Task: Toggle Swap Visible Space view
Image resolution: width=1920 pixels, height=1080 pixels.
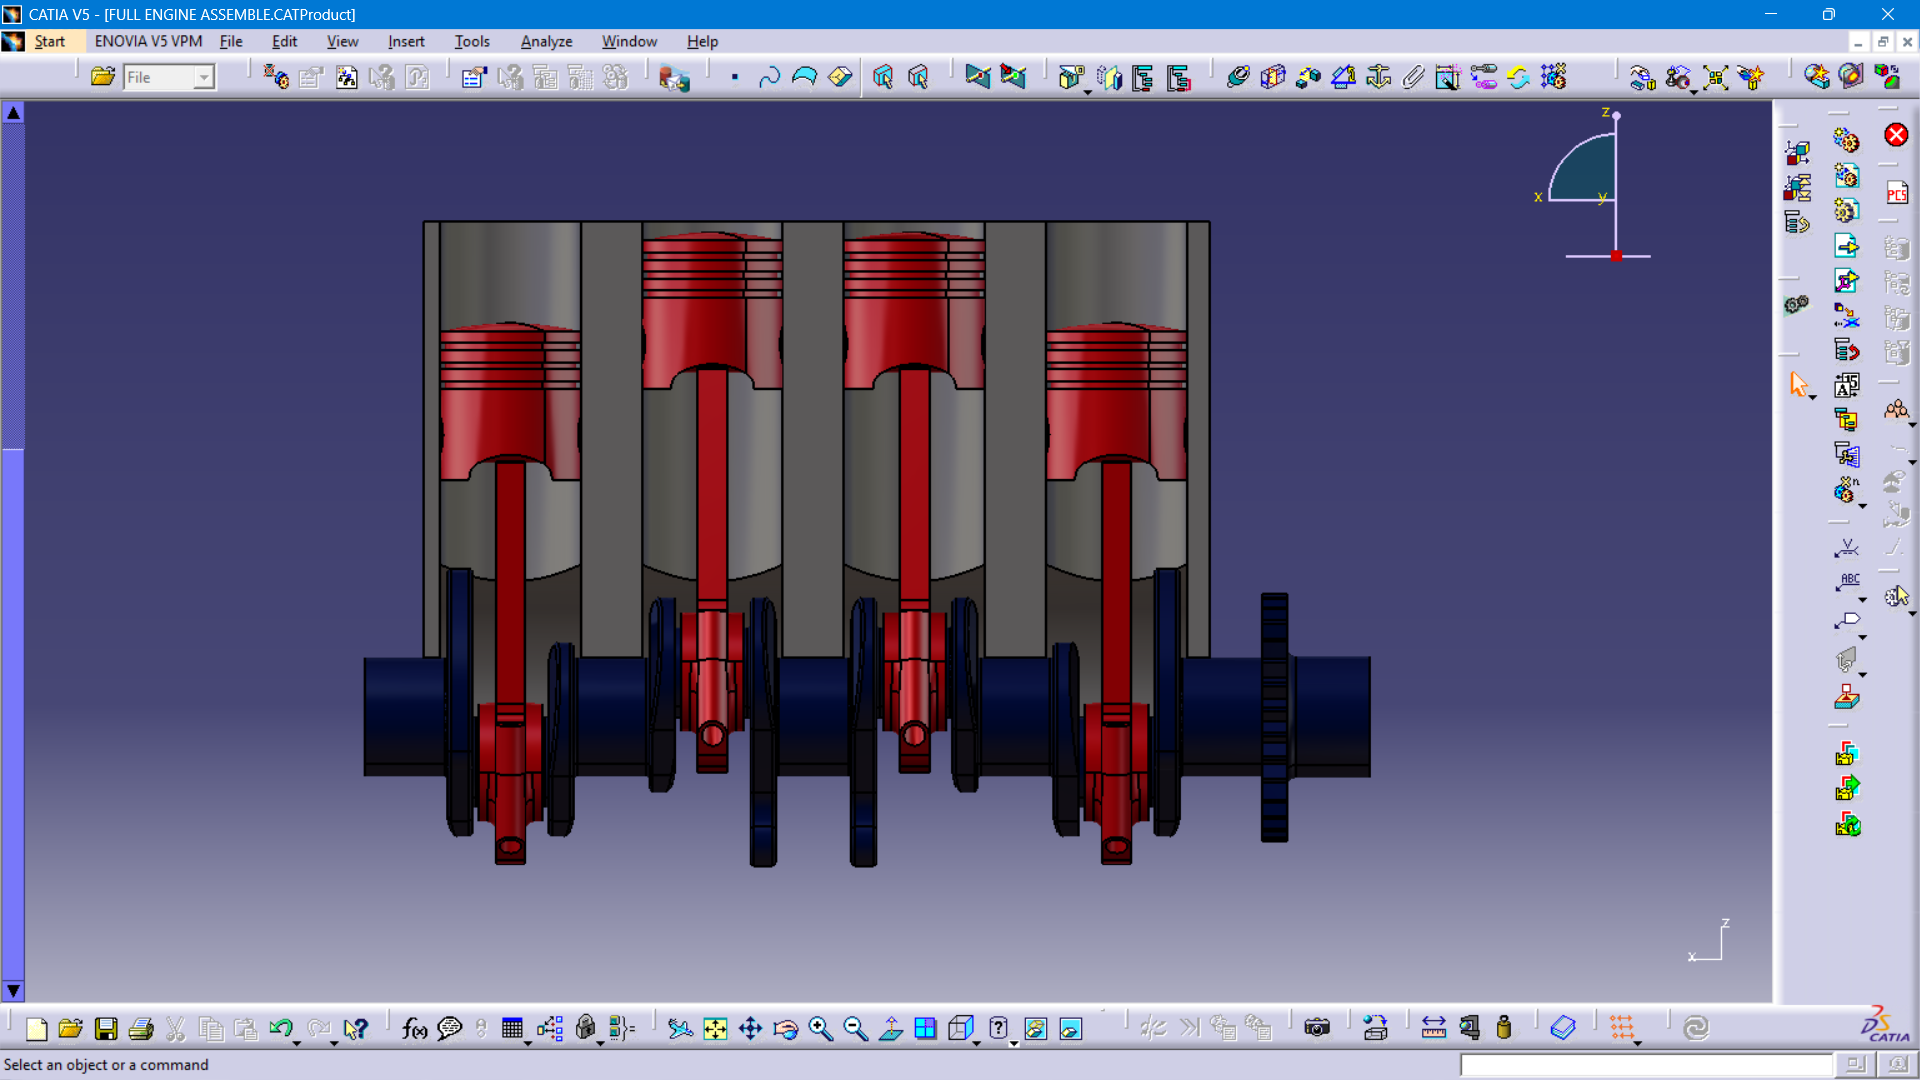Action: [x=1070, y=1028]
